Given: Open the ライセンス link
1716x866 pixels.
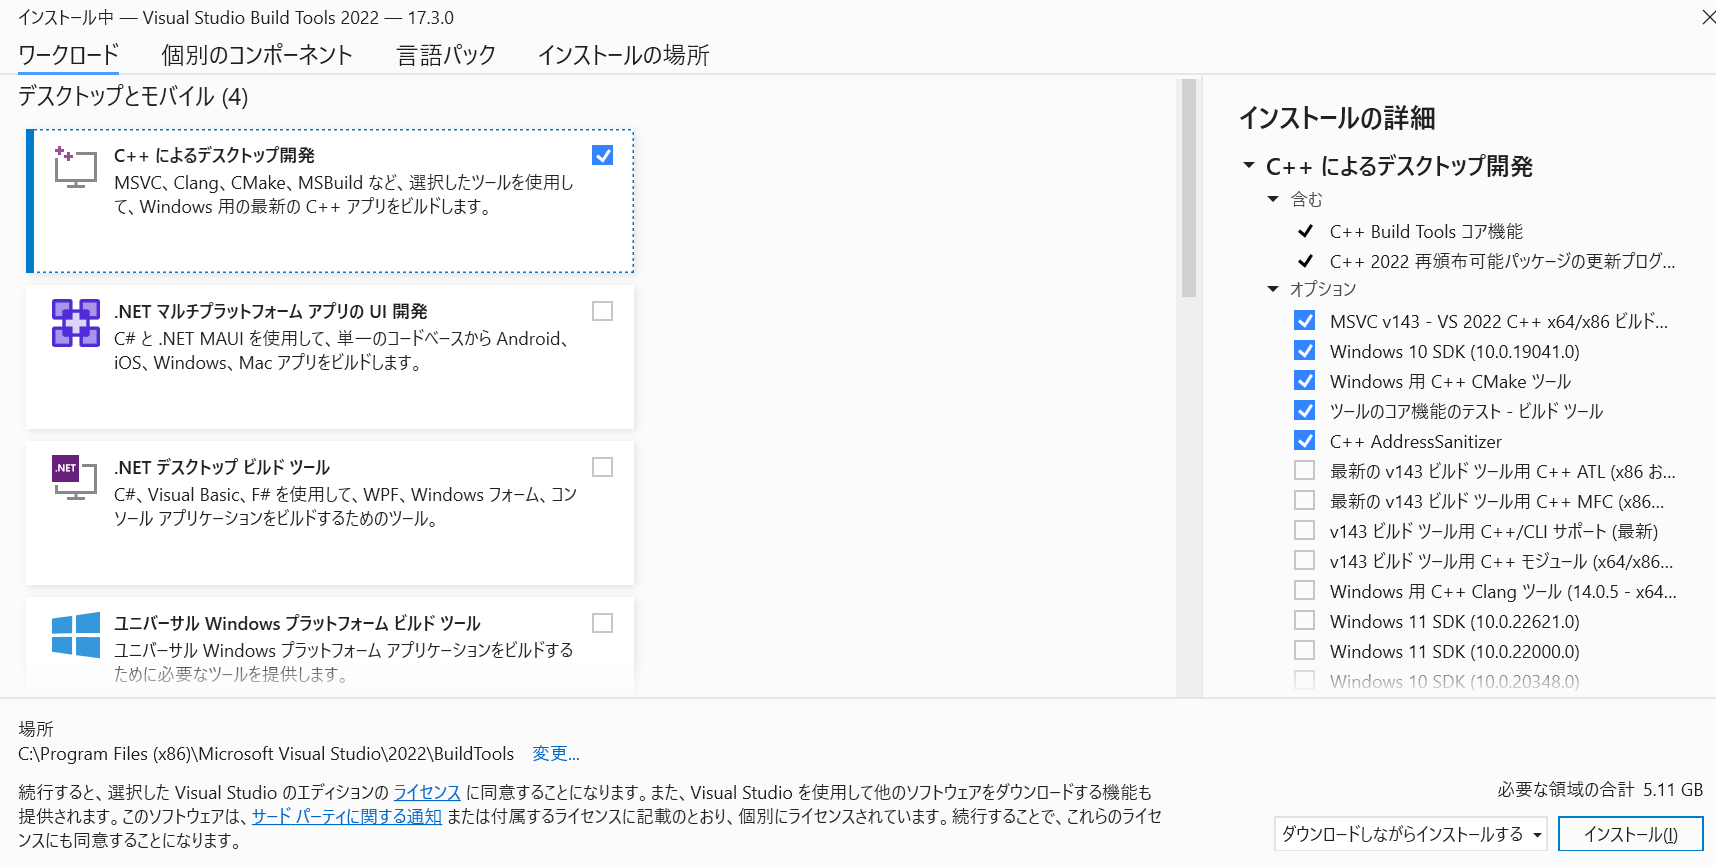Looking at the screenshot, I should (427, 792).
